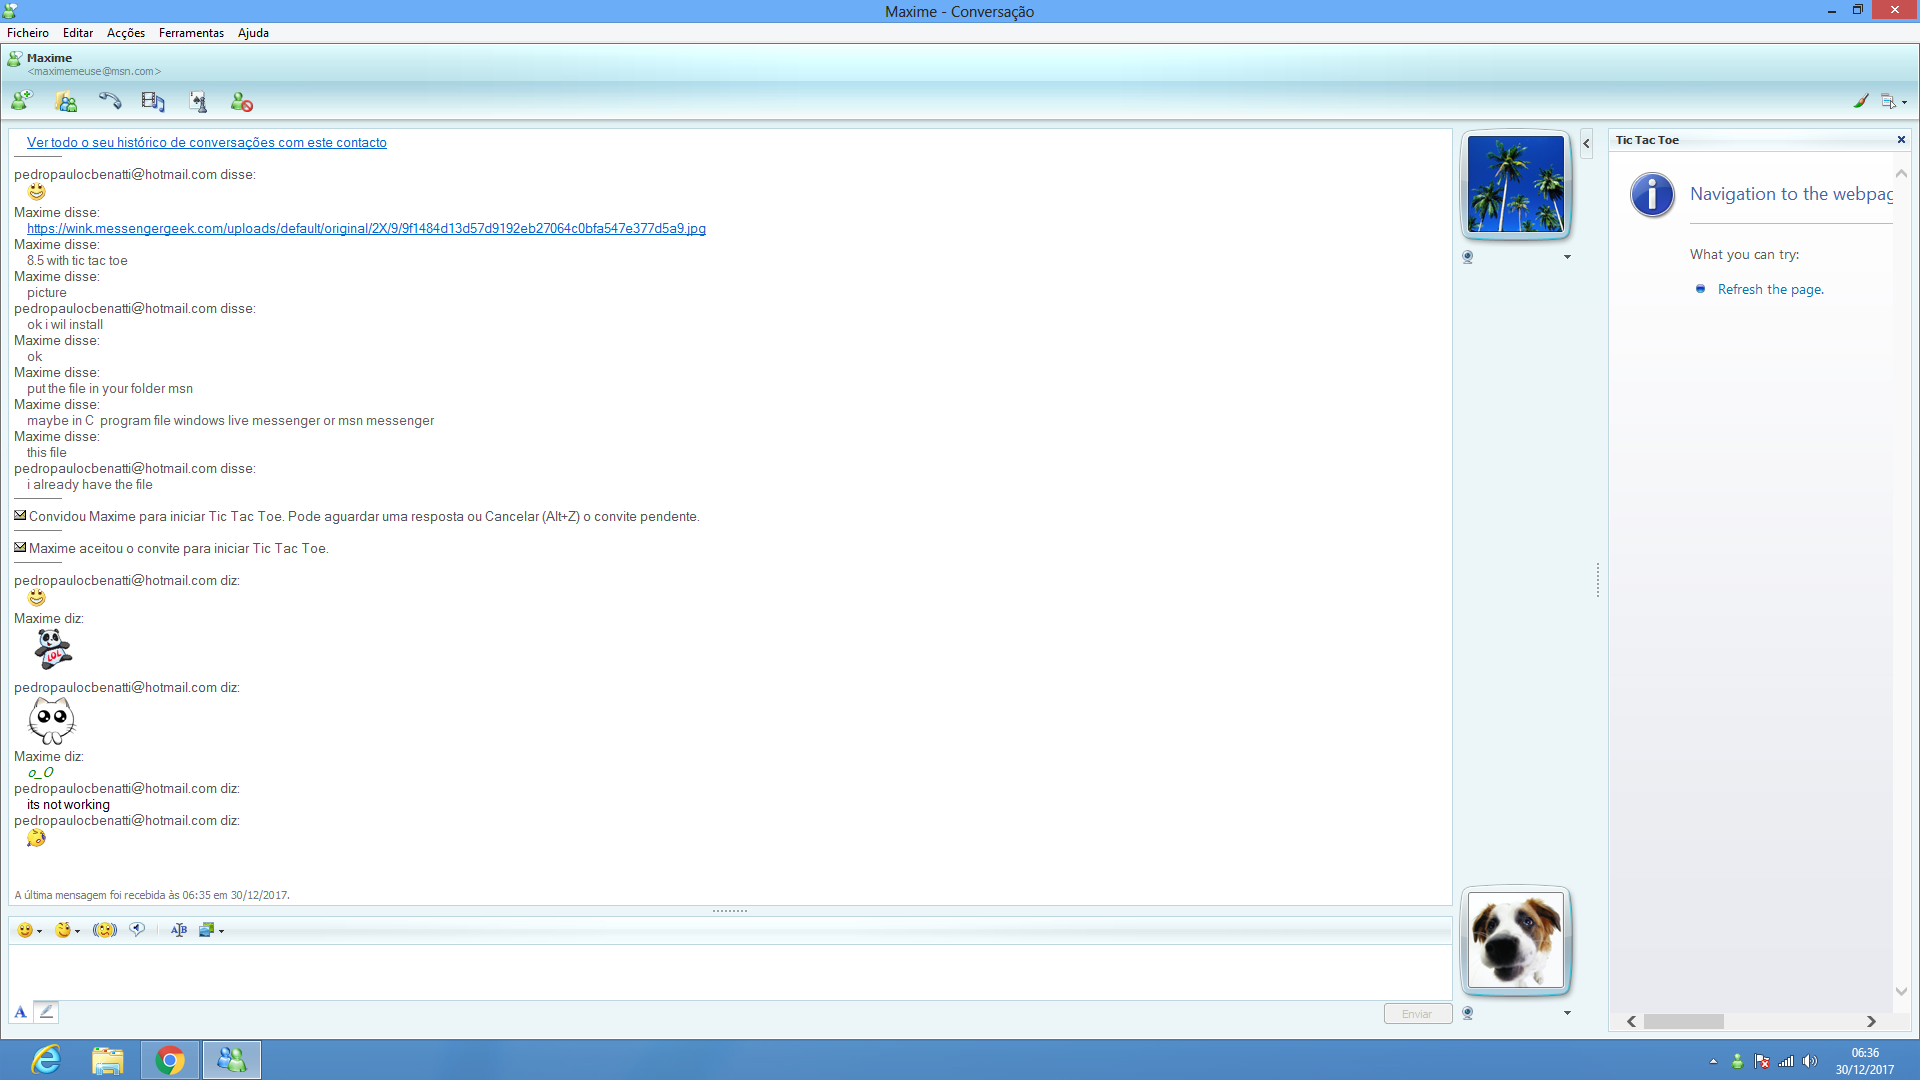Expand the winks dropdown arrow
The width and height of the screenshot is (1920, 1080).
click(x=77, y=931)
